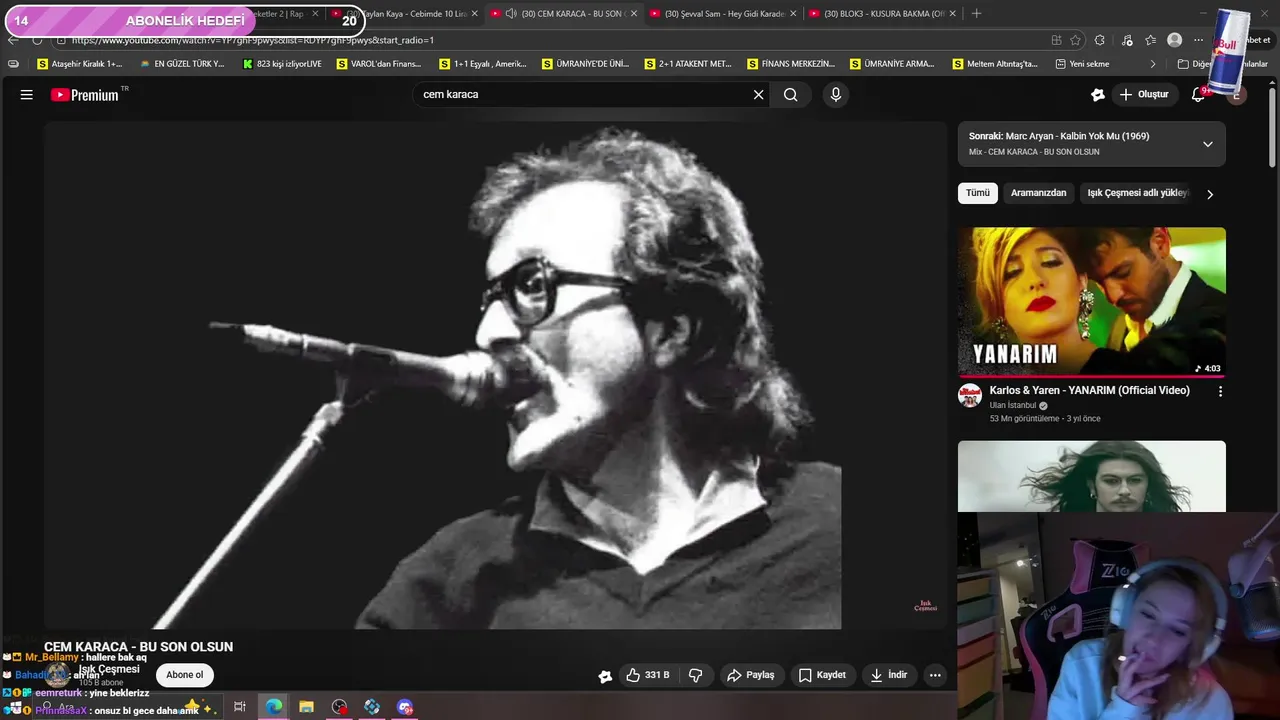Start voice search with microphone icon
Viewport: 1280px width, 720px height.
836,95
